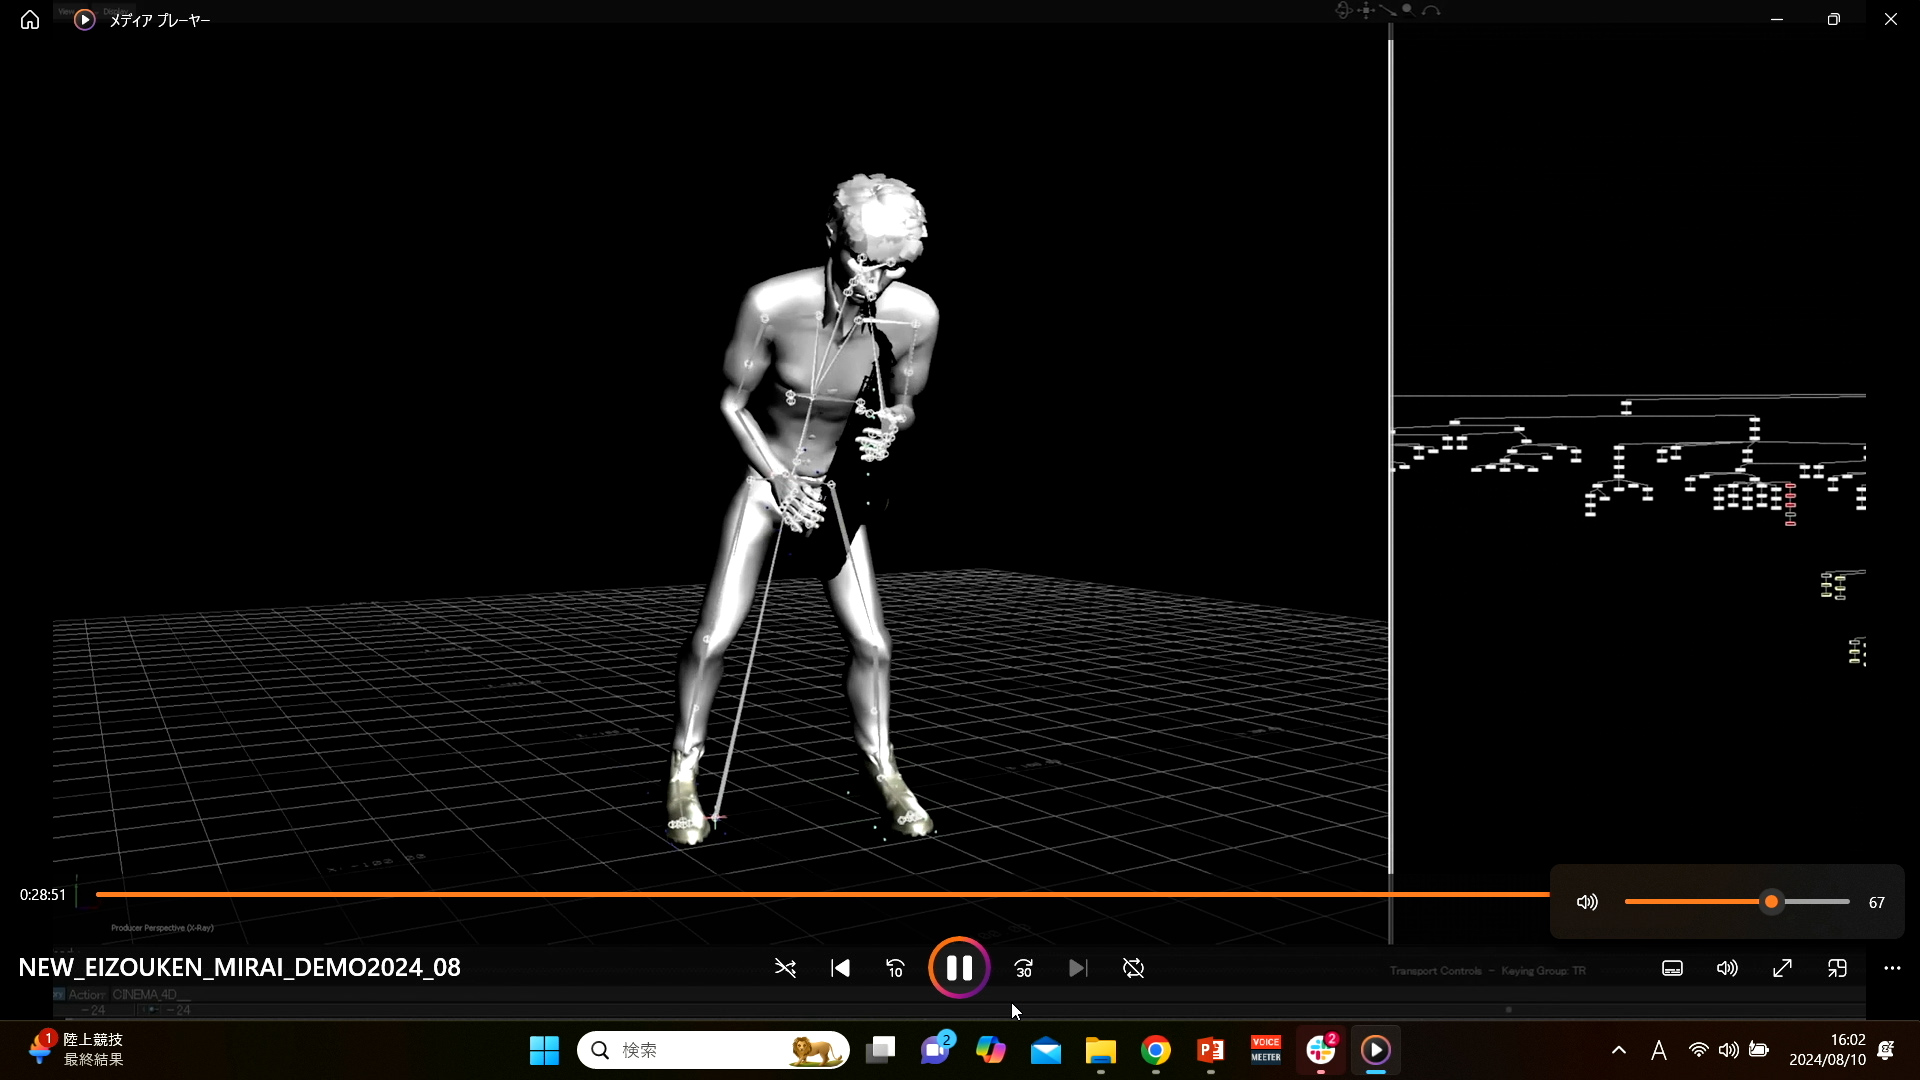Go to next track
The height and width of the screenshot is (1080, 1920).
click(1078, 968)
